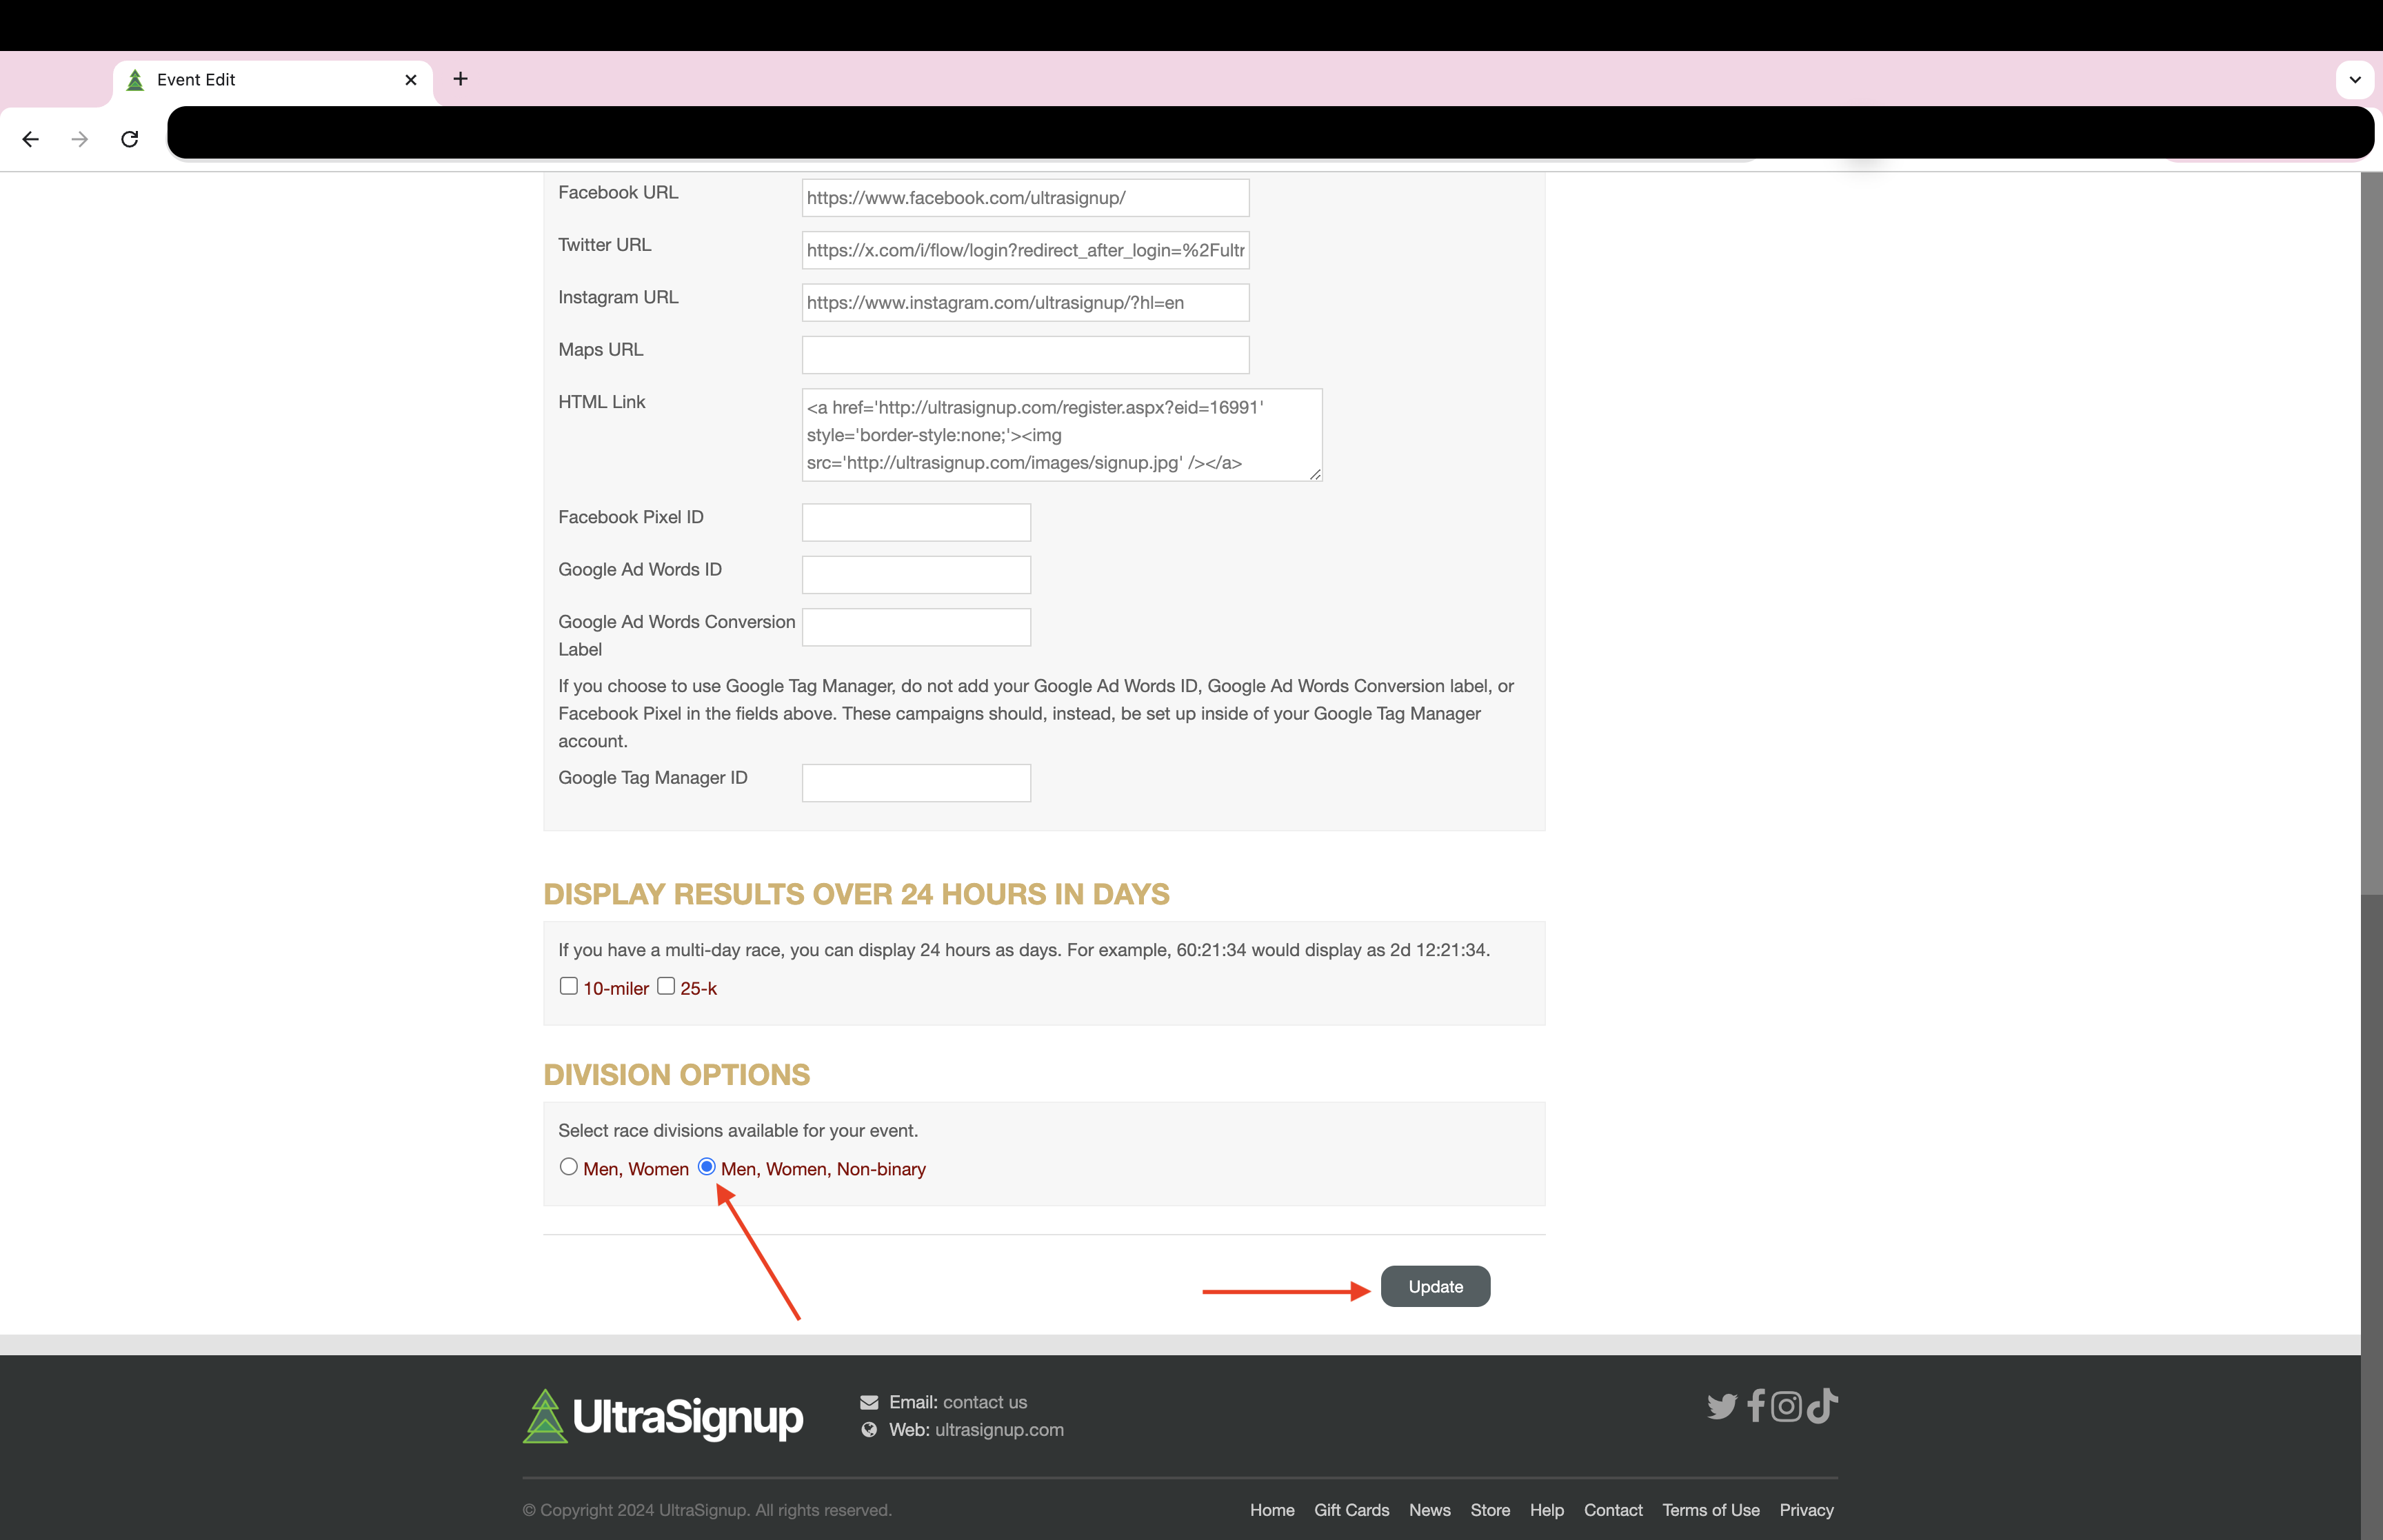Select Men, Women, Non-binary radio option
This screenshot has width=2383, height=1540.
(x=707, y=1167)
